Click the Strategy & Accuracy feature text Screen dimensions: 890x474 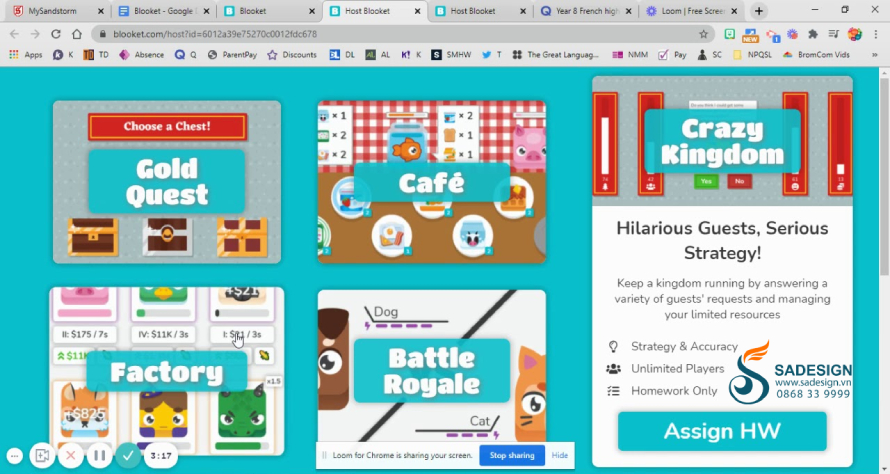pyautogui.click(x=684, y=346)
